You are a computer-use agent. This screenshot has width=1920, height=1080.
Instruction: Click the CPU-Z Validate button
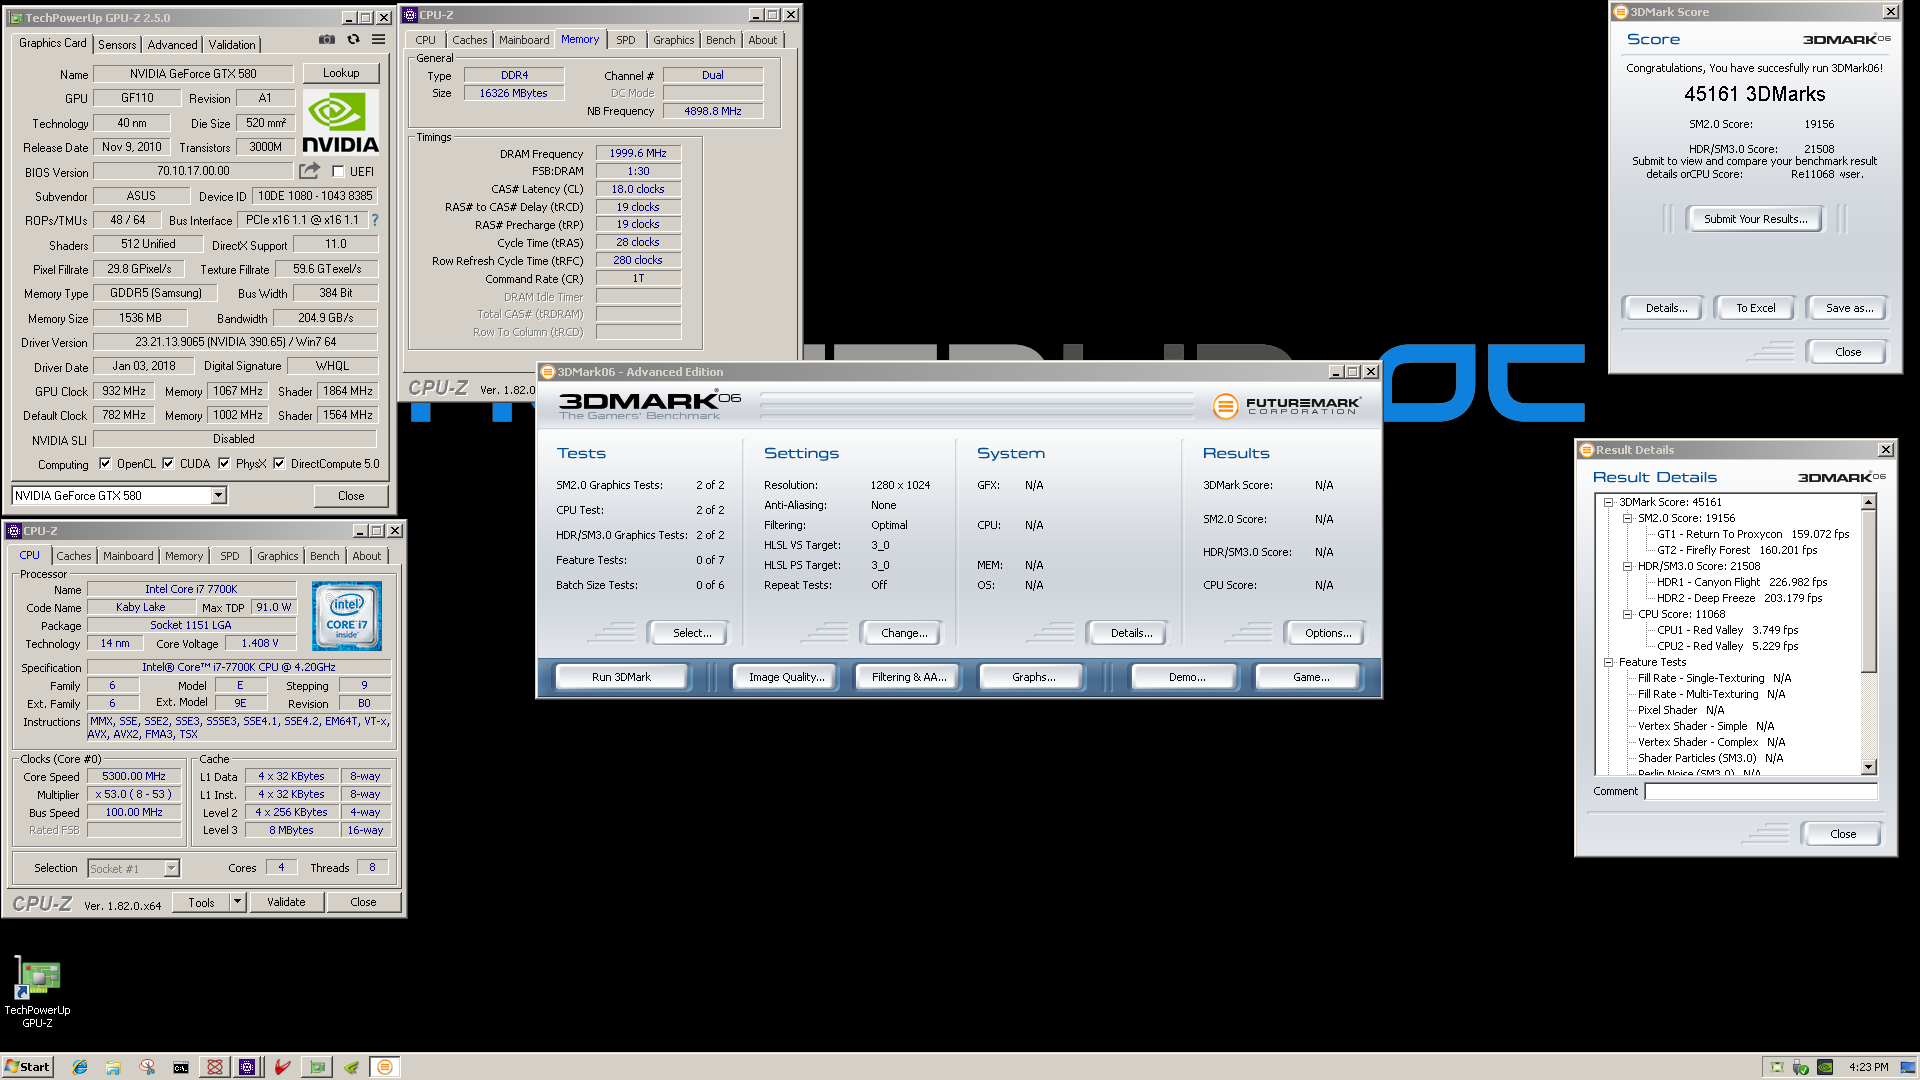tap(286, 902)
